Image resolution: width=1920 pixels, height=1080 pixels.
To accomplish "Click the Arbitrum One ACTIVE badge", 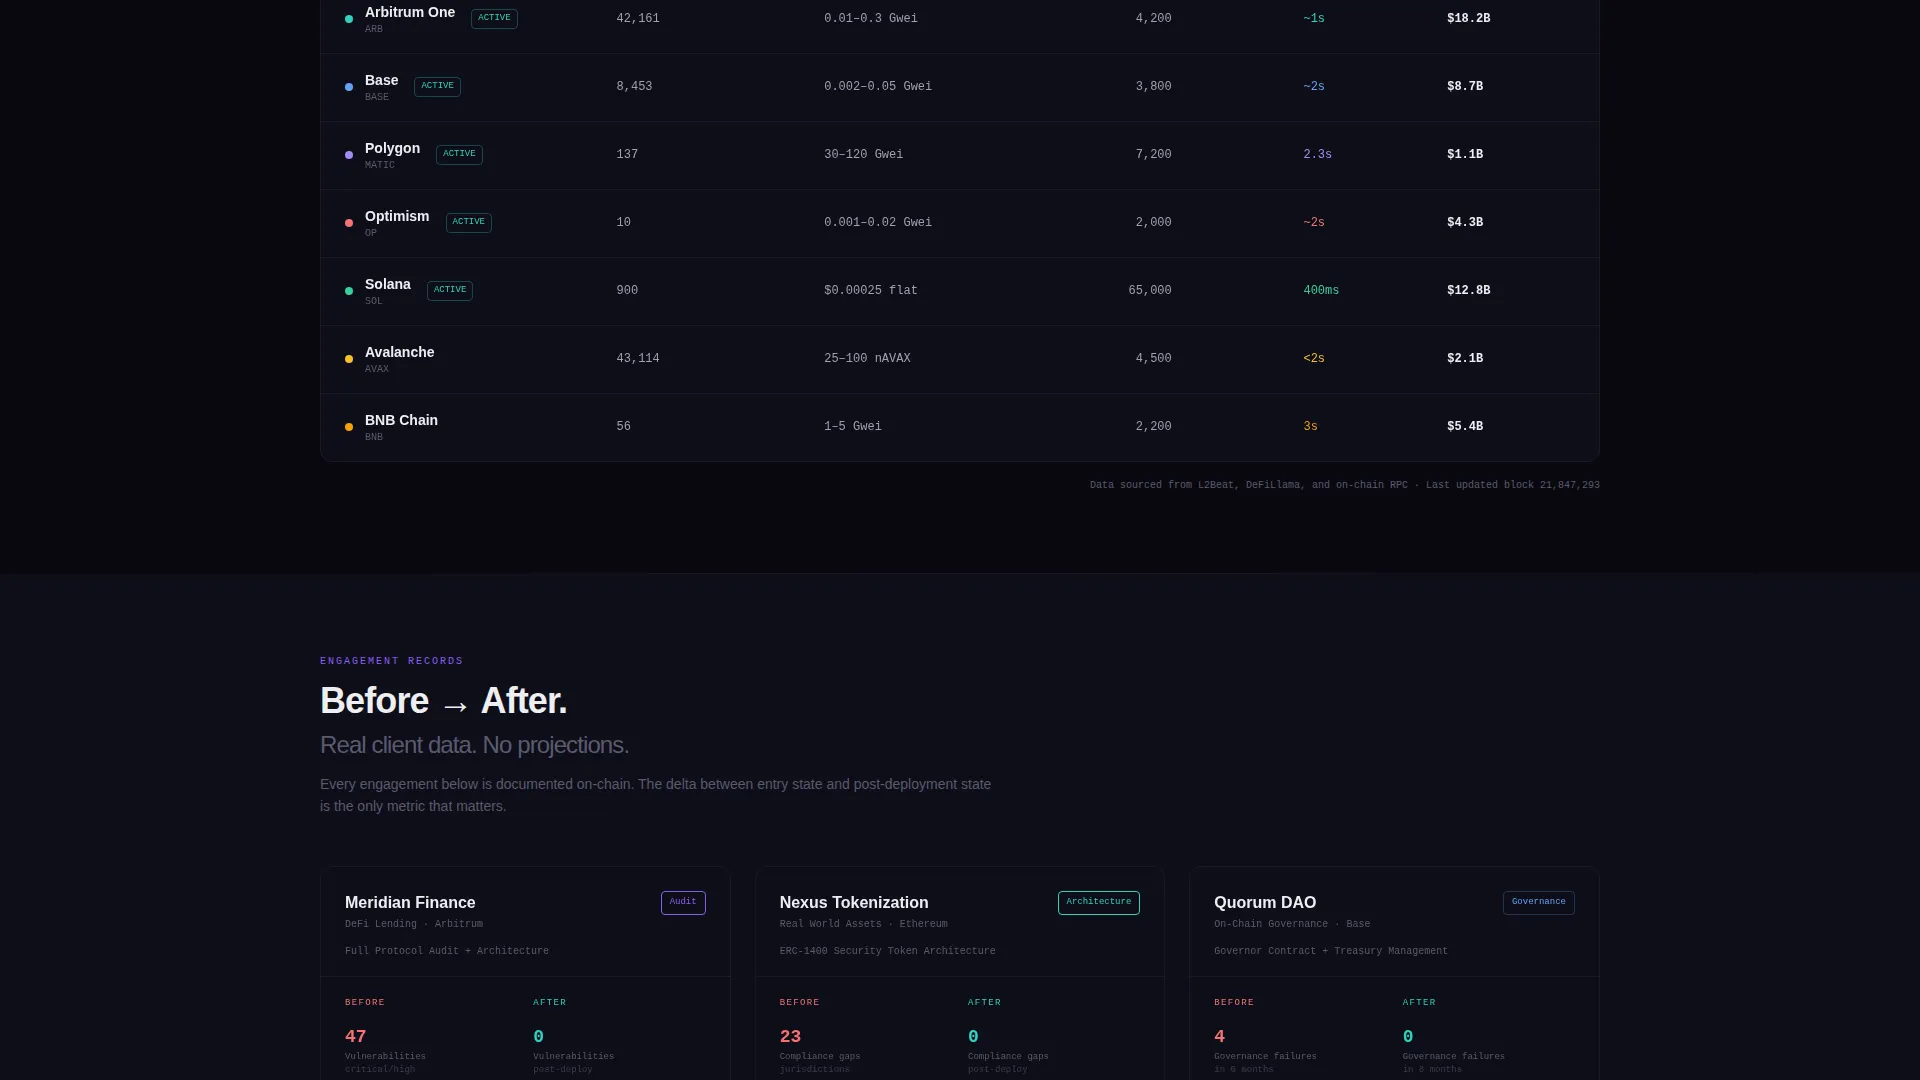I will (494, 18).
